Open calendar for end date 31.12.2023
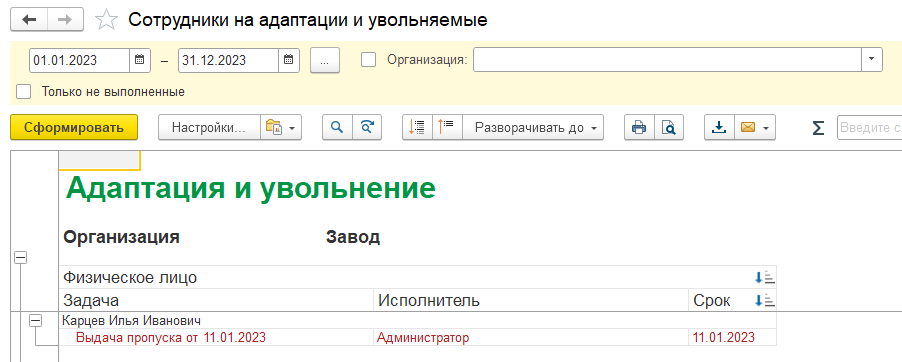This screenshot has width=902, height=362. (x=289, y=60)
